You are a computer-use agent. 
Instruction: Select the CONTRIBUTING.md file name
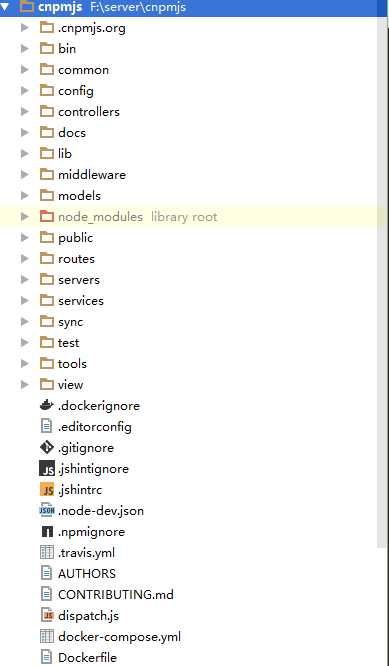click(116, 594)
